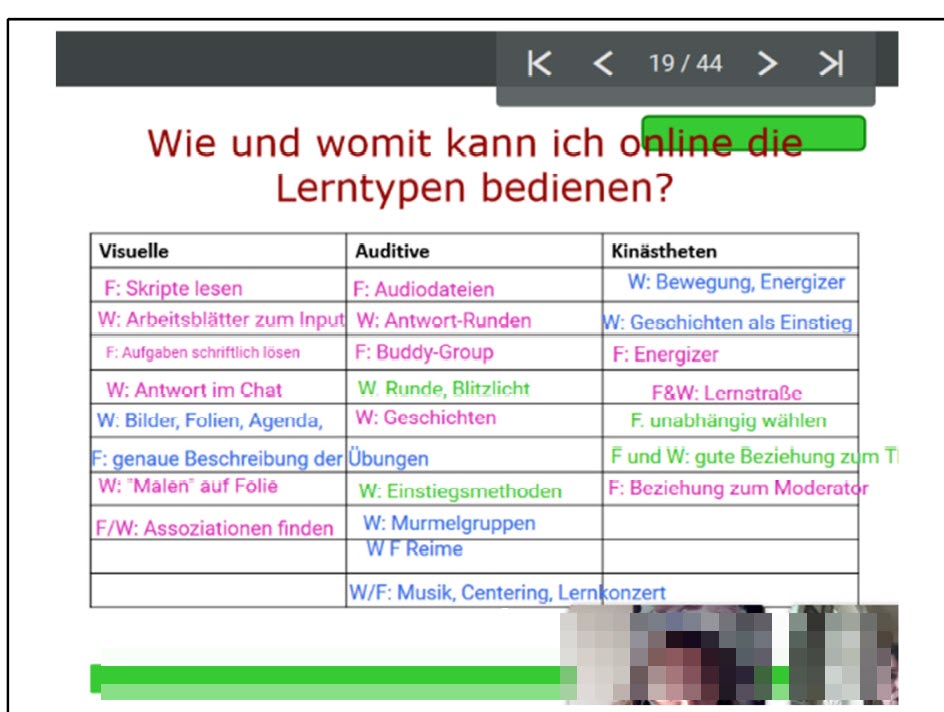This screenshot has height=712, width=944.
Task: Click the left pixelated webcam thumbnail
Action: tap(665, 654)
